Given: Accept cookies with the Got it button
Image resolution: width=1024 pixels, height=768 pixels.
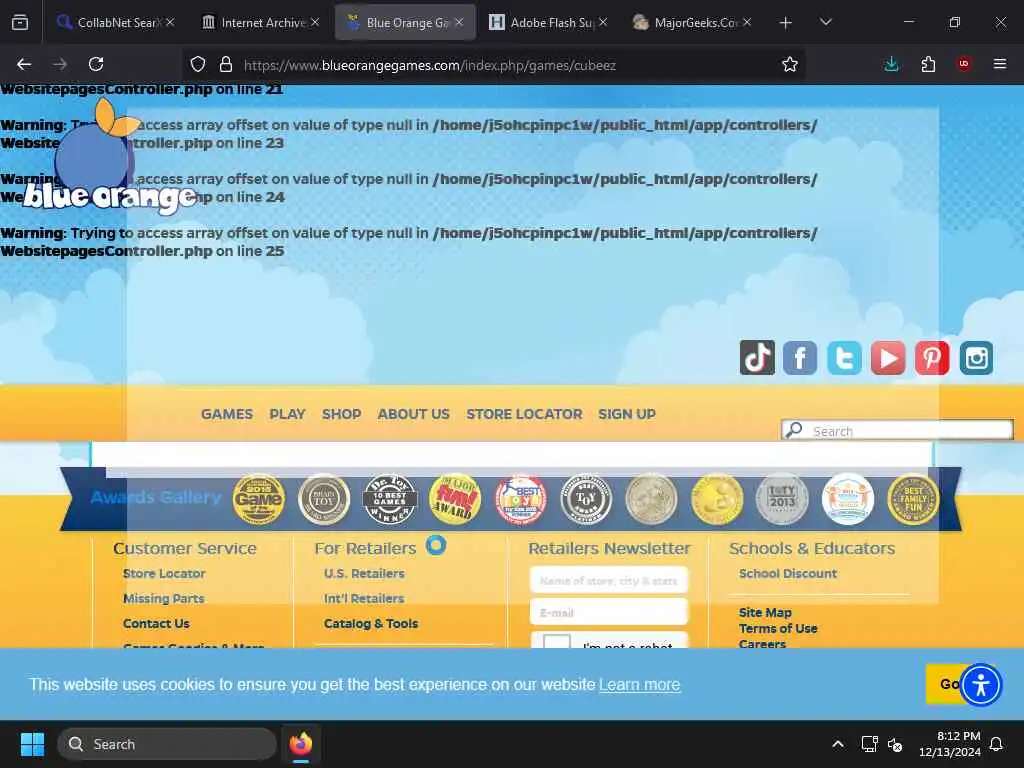Looking at the screenshot, I should click(x=943, y=684).
